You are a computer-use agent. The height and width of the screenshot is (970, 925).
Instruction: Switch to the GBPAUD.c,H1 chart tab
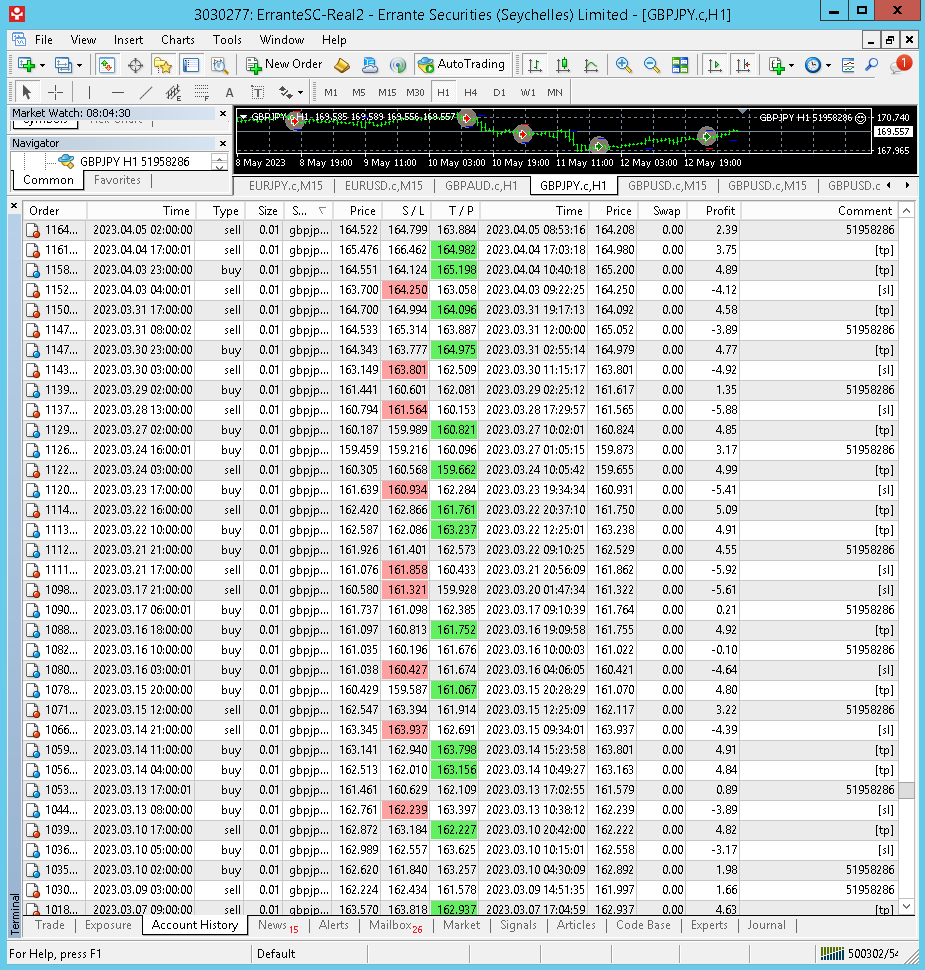(x=481, y=186)
